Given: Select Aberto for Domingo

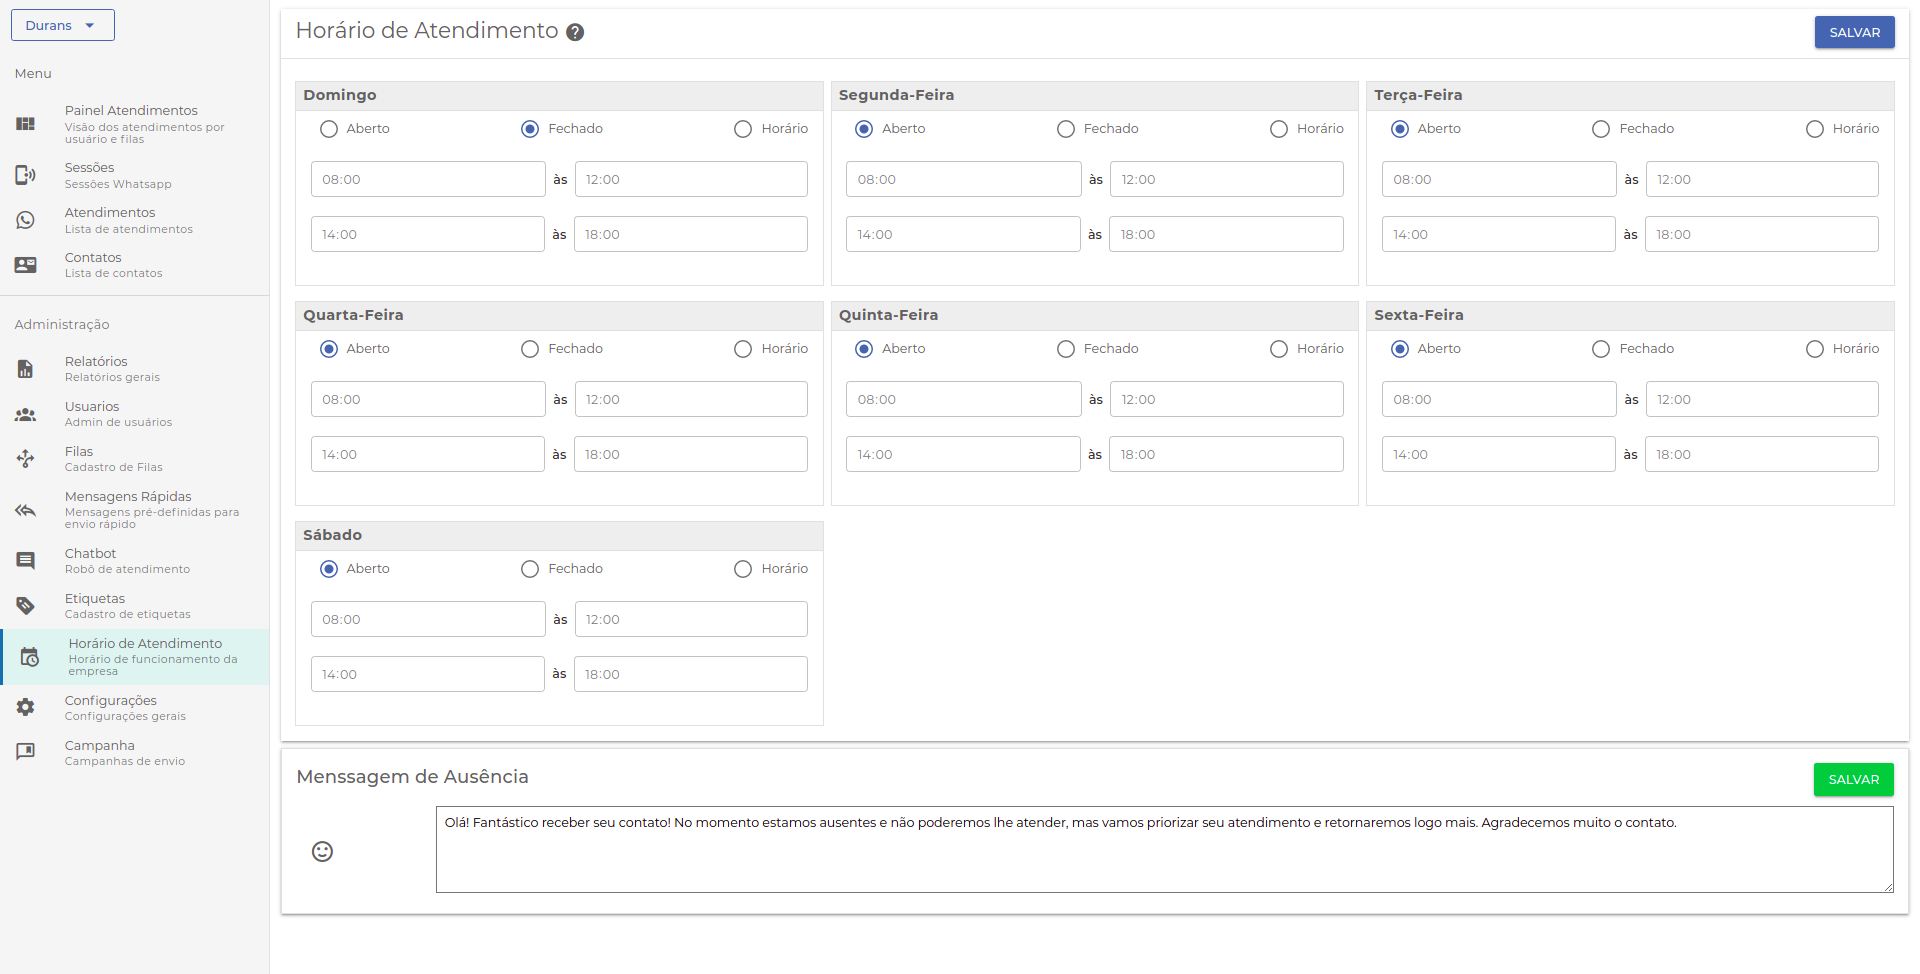Looking at the screenshot, I should [x=329, y=129].
